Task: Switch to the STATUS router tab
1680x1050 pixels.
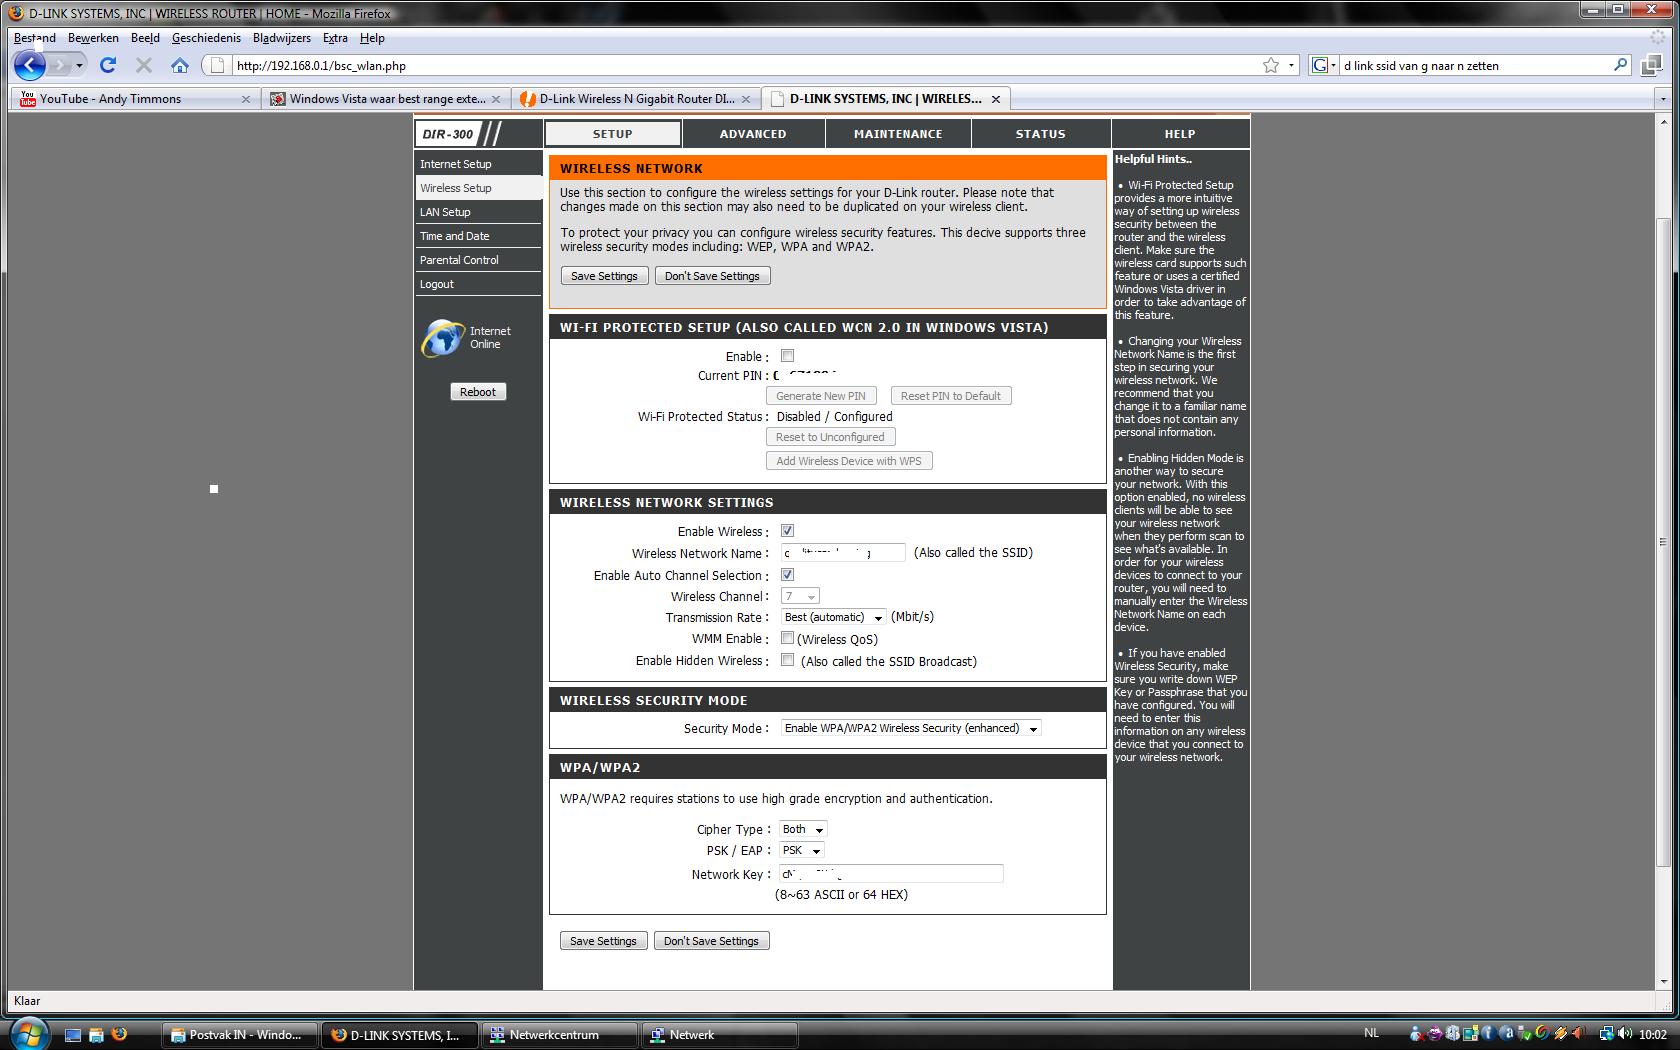Action: point(1041,134)
